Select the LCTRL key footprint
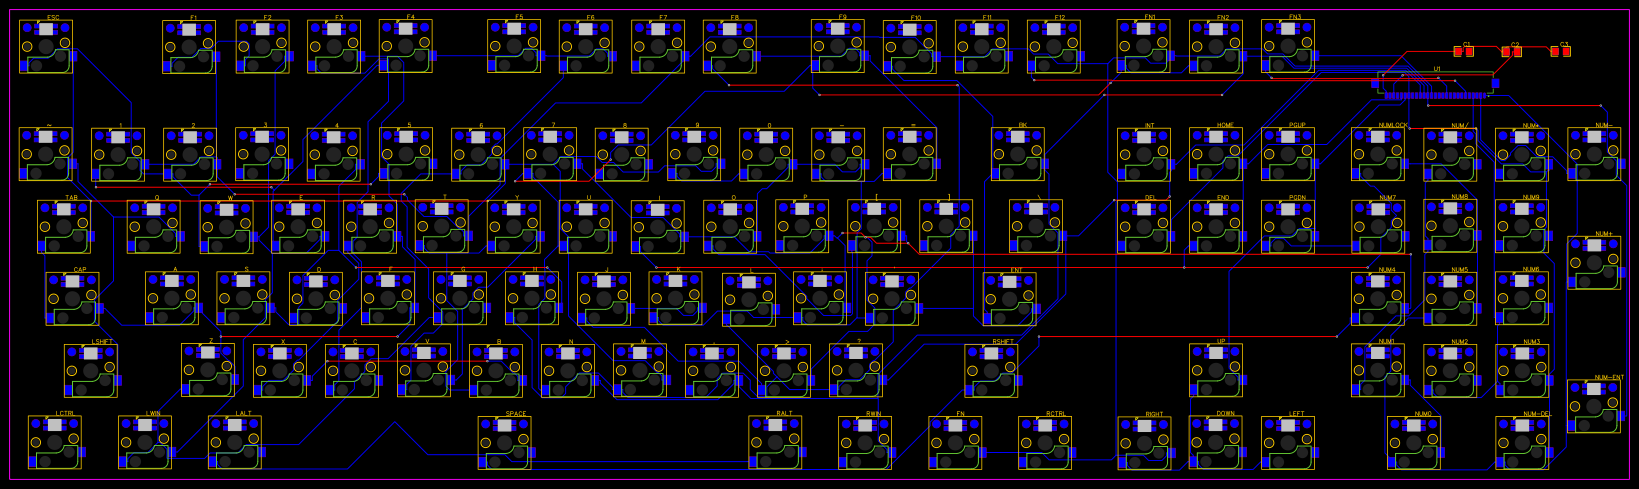Image resolution: width=1639 pixels, height=489 pixels. [55, 443]
